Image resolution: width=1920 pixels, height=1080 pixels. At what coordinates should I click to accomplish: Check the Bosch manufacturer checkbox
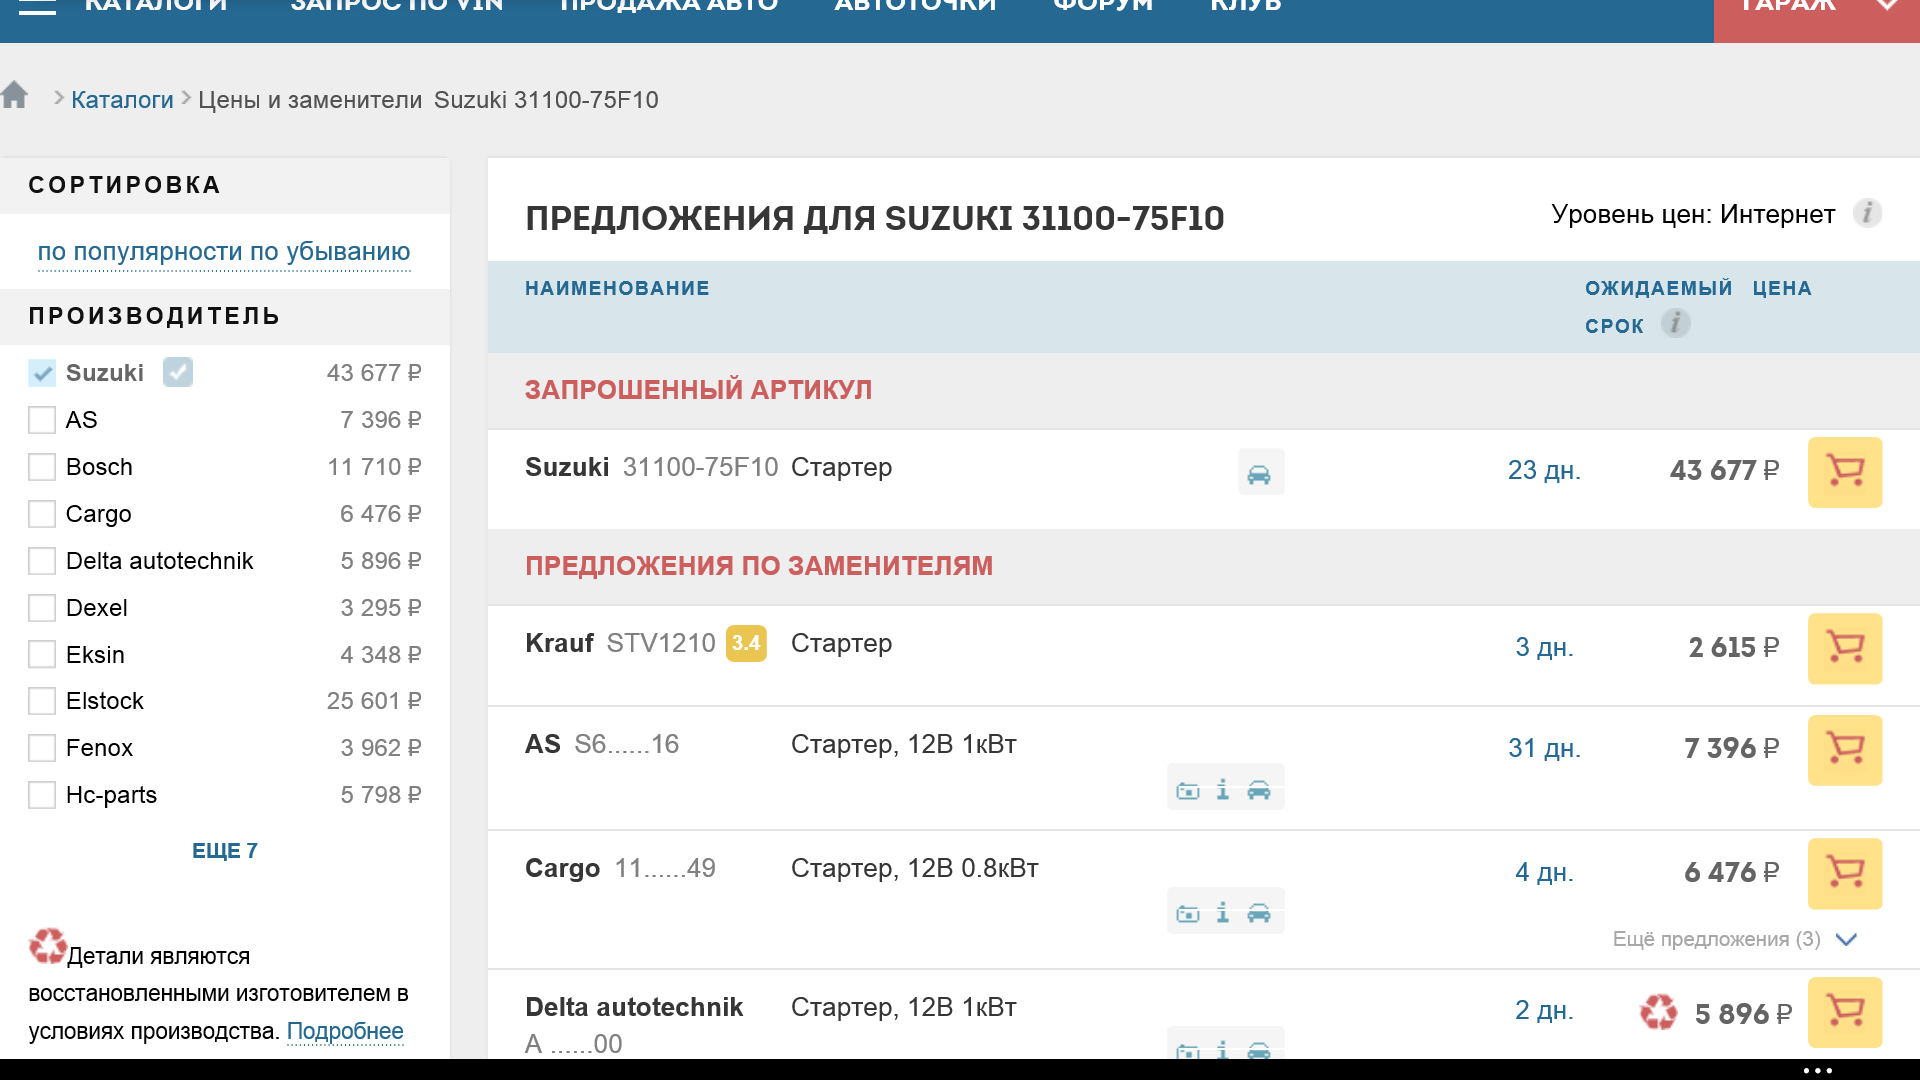pos(42,467)
